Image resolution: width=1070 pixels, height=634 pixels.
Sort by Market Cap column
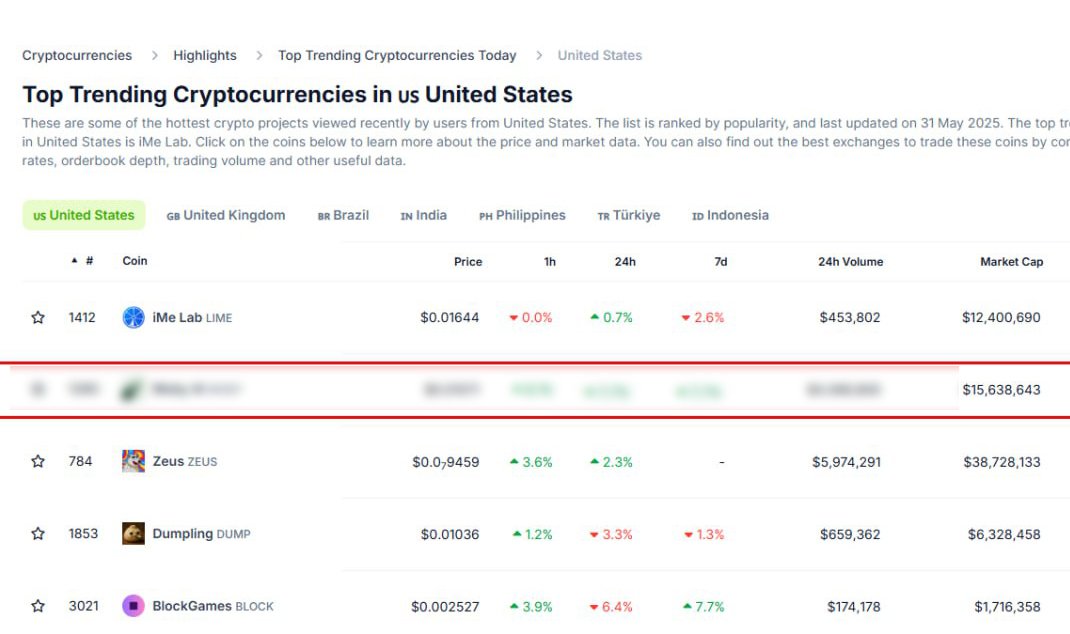coord(1011,261)
